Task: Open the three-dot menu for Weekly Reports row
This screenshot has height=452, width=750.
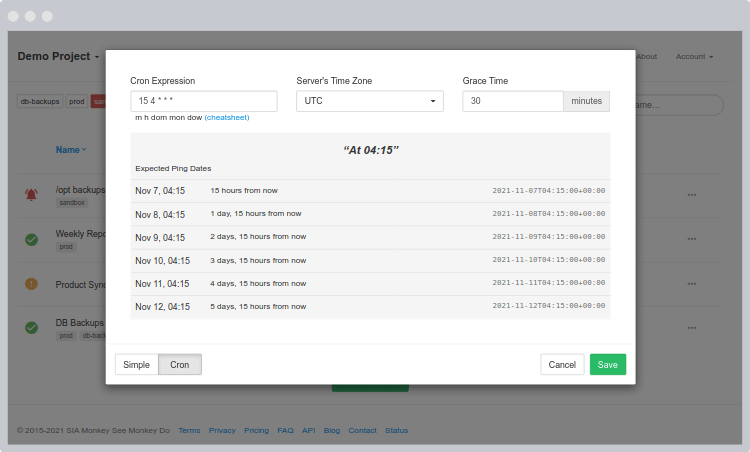Action: [692, 239]
